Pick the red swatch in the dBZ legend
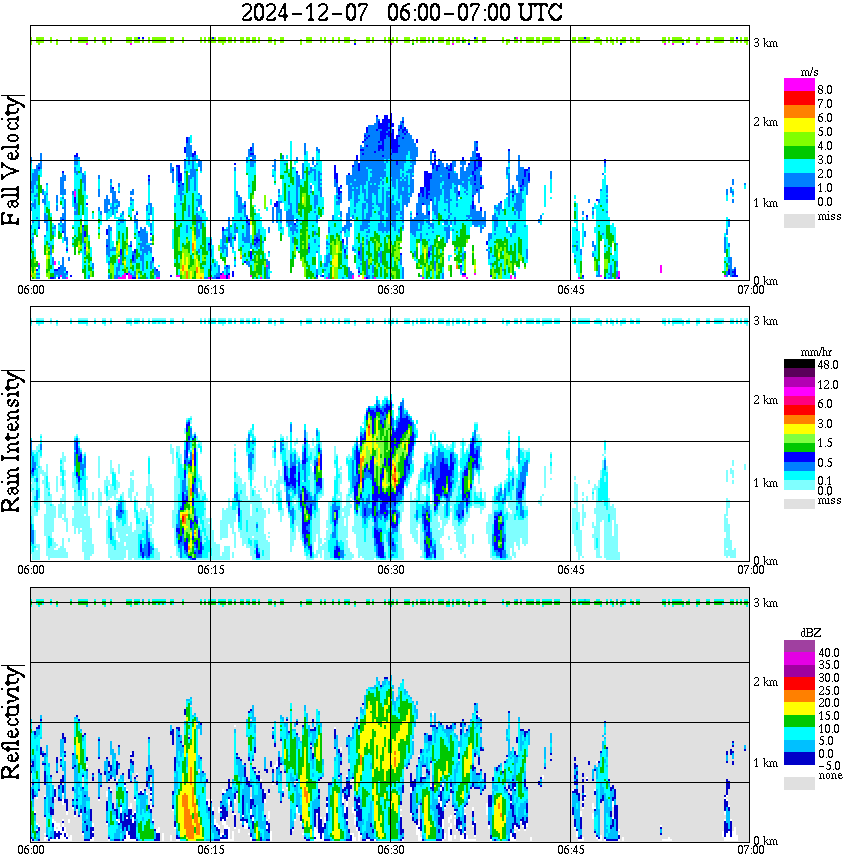Screen dimensions: 850x868 (799, 683)
